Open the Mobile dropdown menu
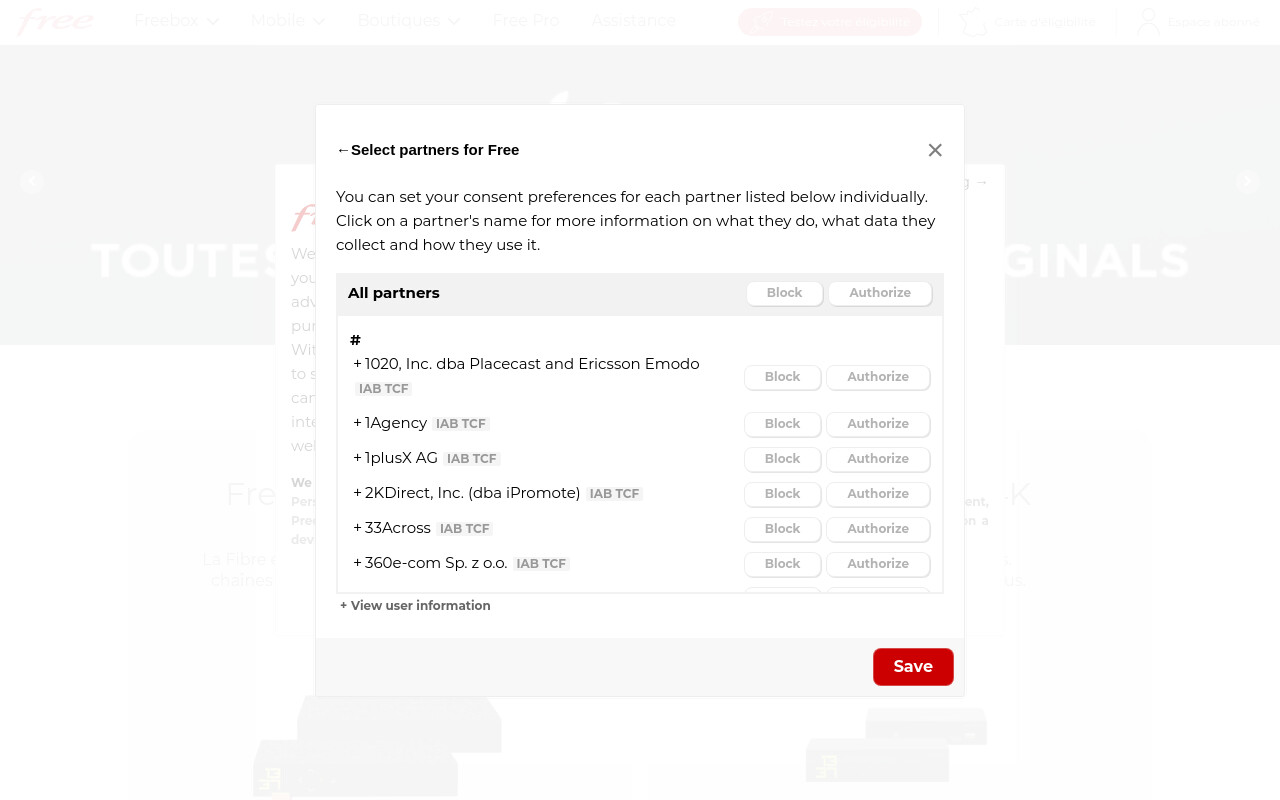The image size is (1280, 800). coord(288,21)
